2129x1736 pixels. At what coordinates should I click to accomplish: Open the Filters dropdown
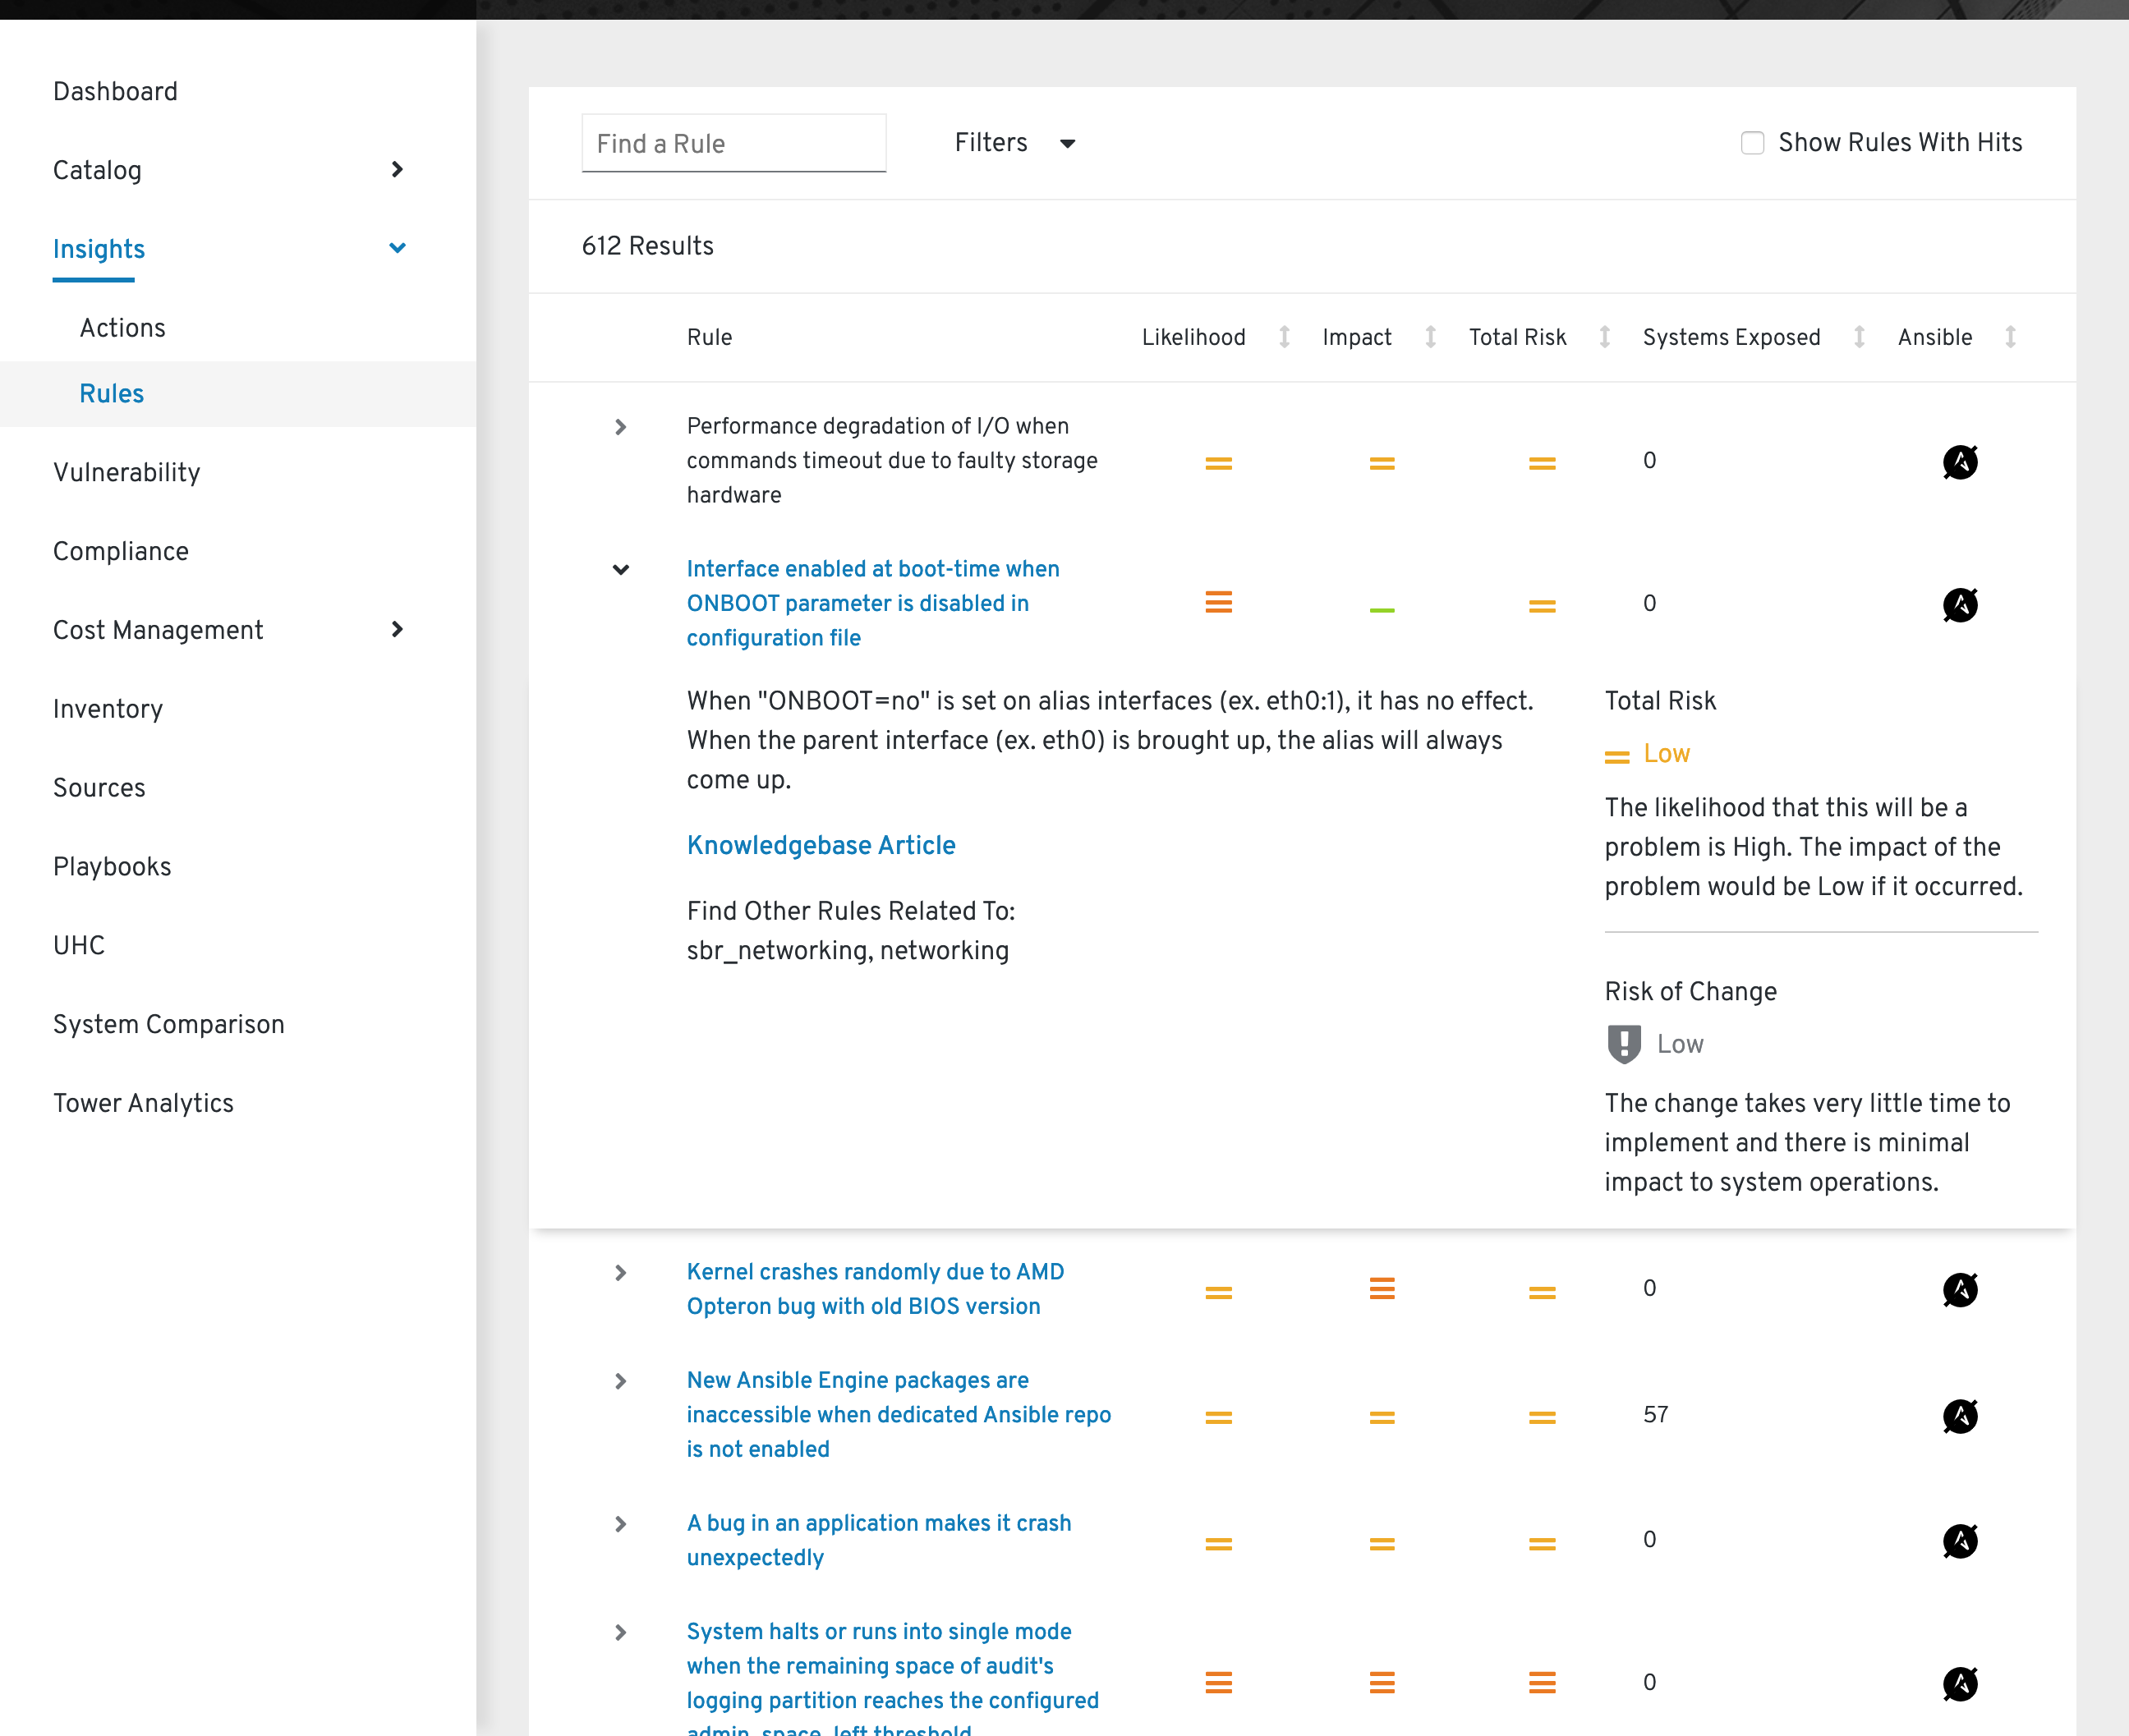tap(1015, 143)
